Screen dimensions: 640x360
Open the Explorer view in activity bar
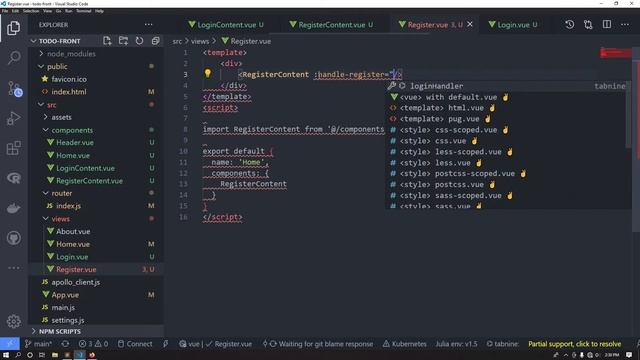click(13, 28)
